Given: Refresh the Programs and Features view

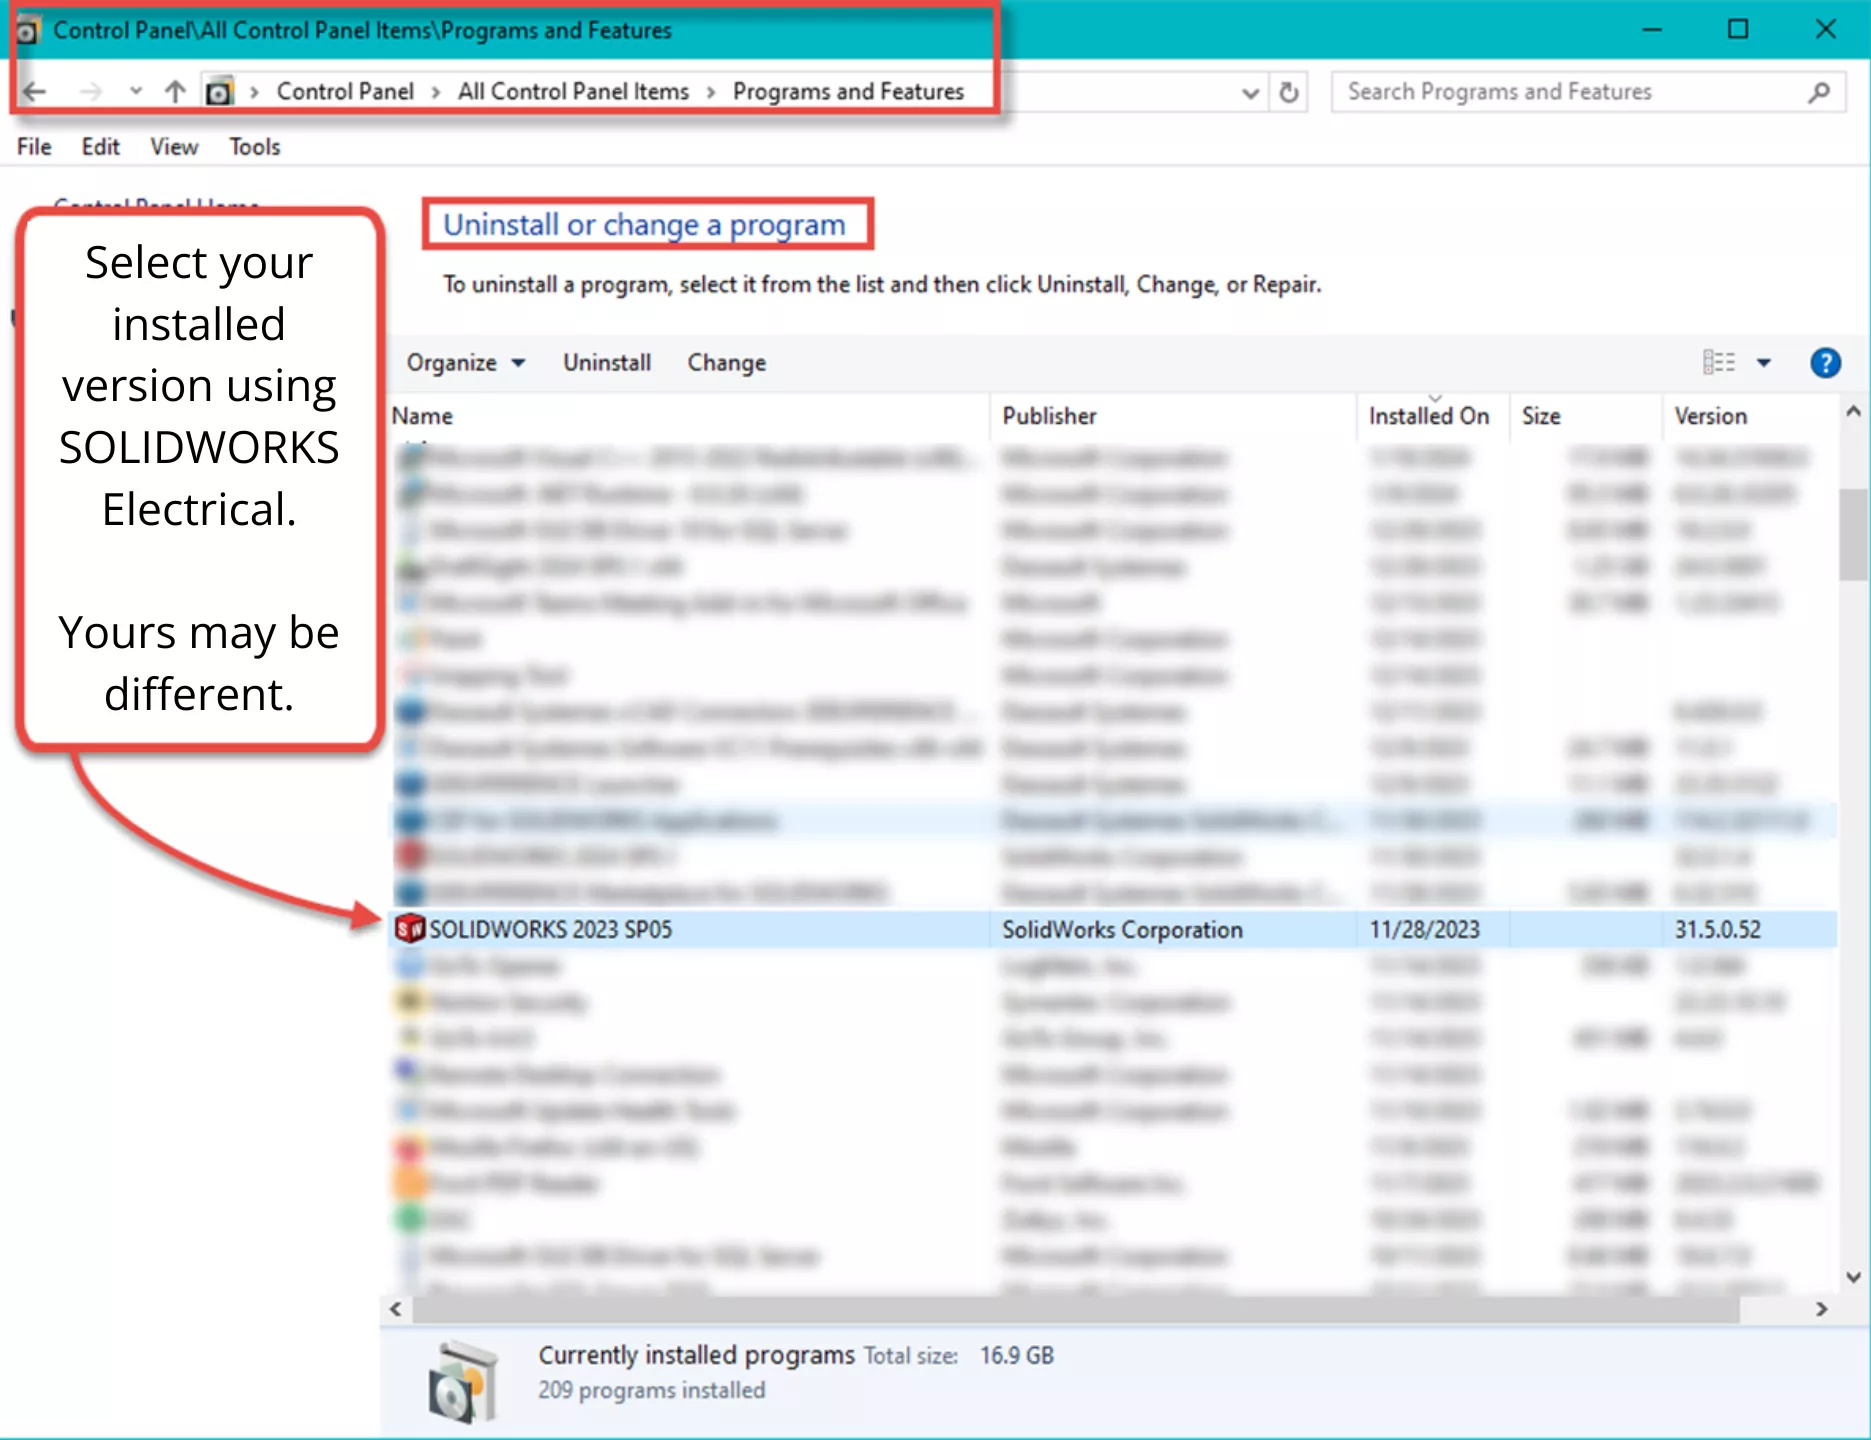Looking at the screenshot, I should [1289, 93].
